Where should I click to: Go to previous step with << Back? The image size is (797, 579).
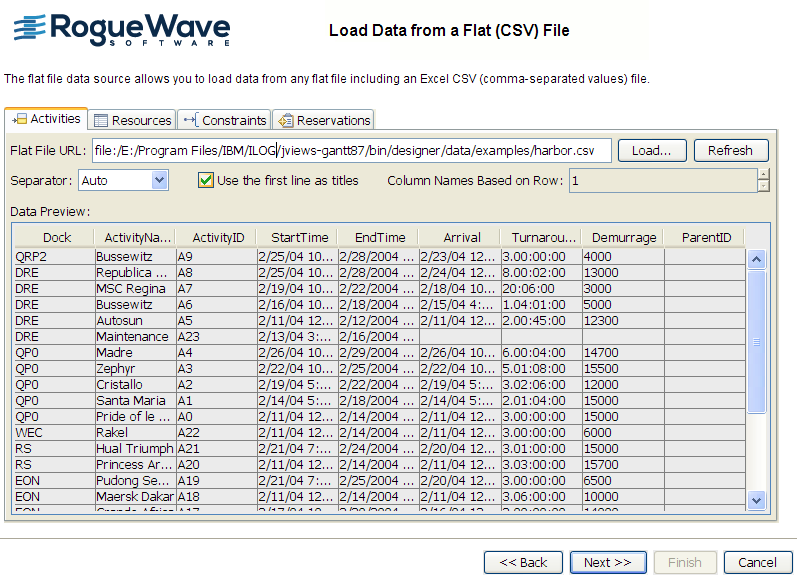[x=523, y=562]
